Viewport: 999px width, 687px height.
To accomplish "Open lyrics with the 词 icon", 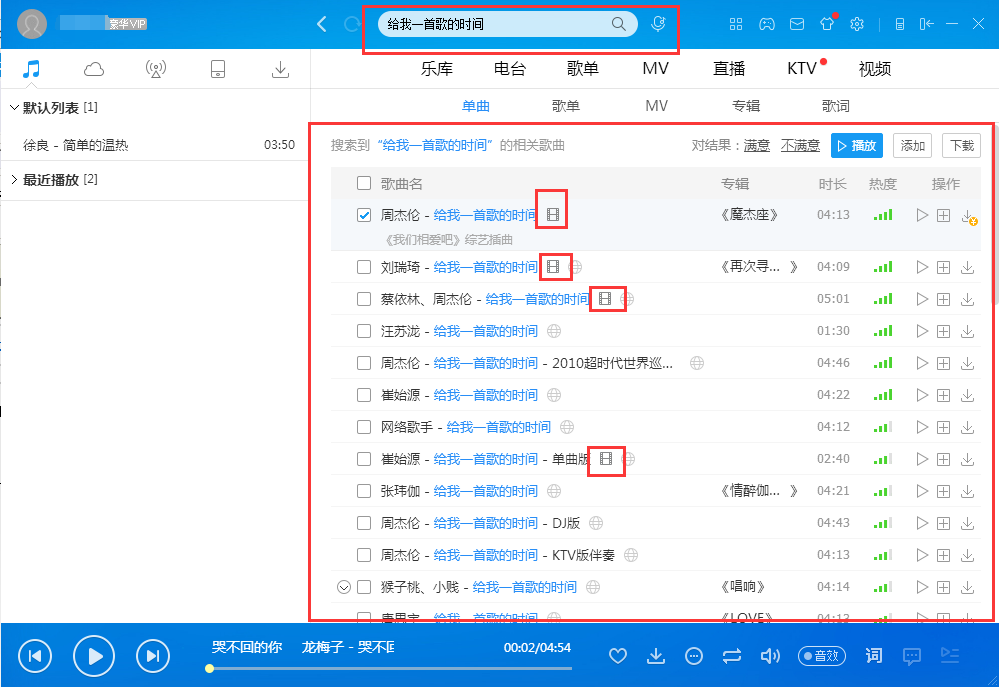I will click(873, 656).
